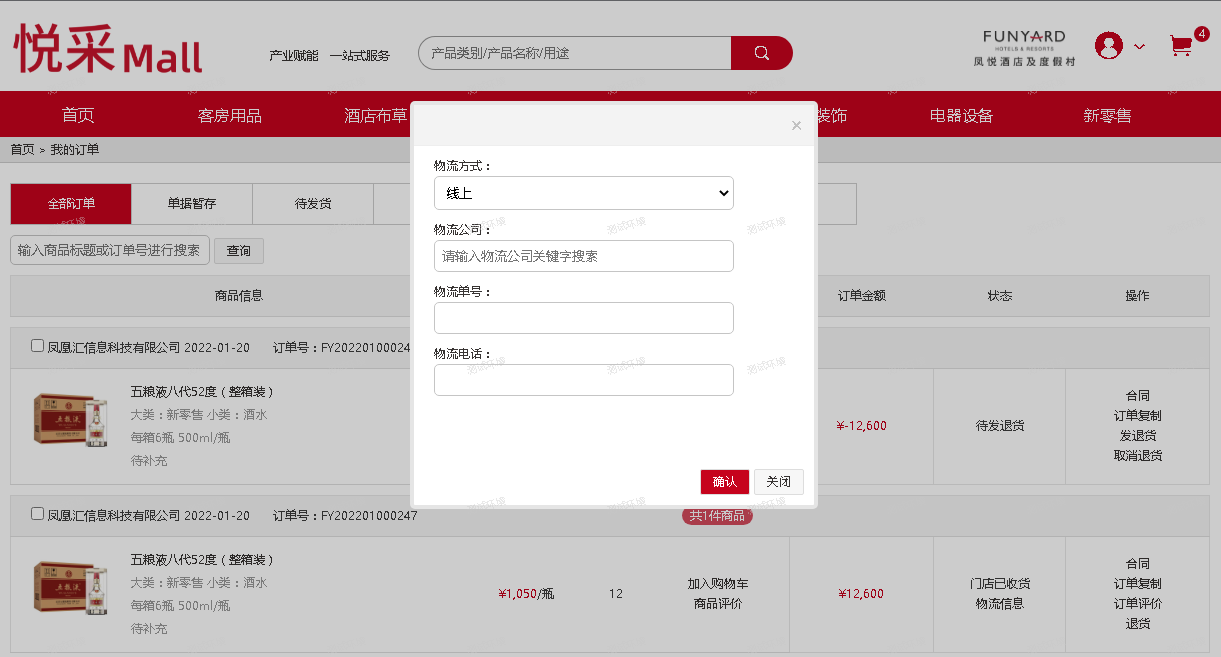Focus the 物流电话 input field
The width and height of the screenshot is (1221, 657).
(x=584, y=380)
